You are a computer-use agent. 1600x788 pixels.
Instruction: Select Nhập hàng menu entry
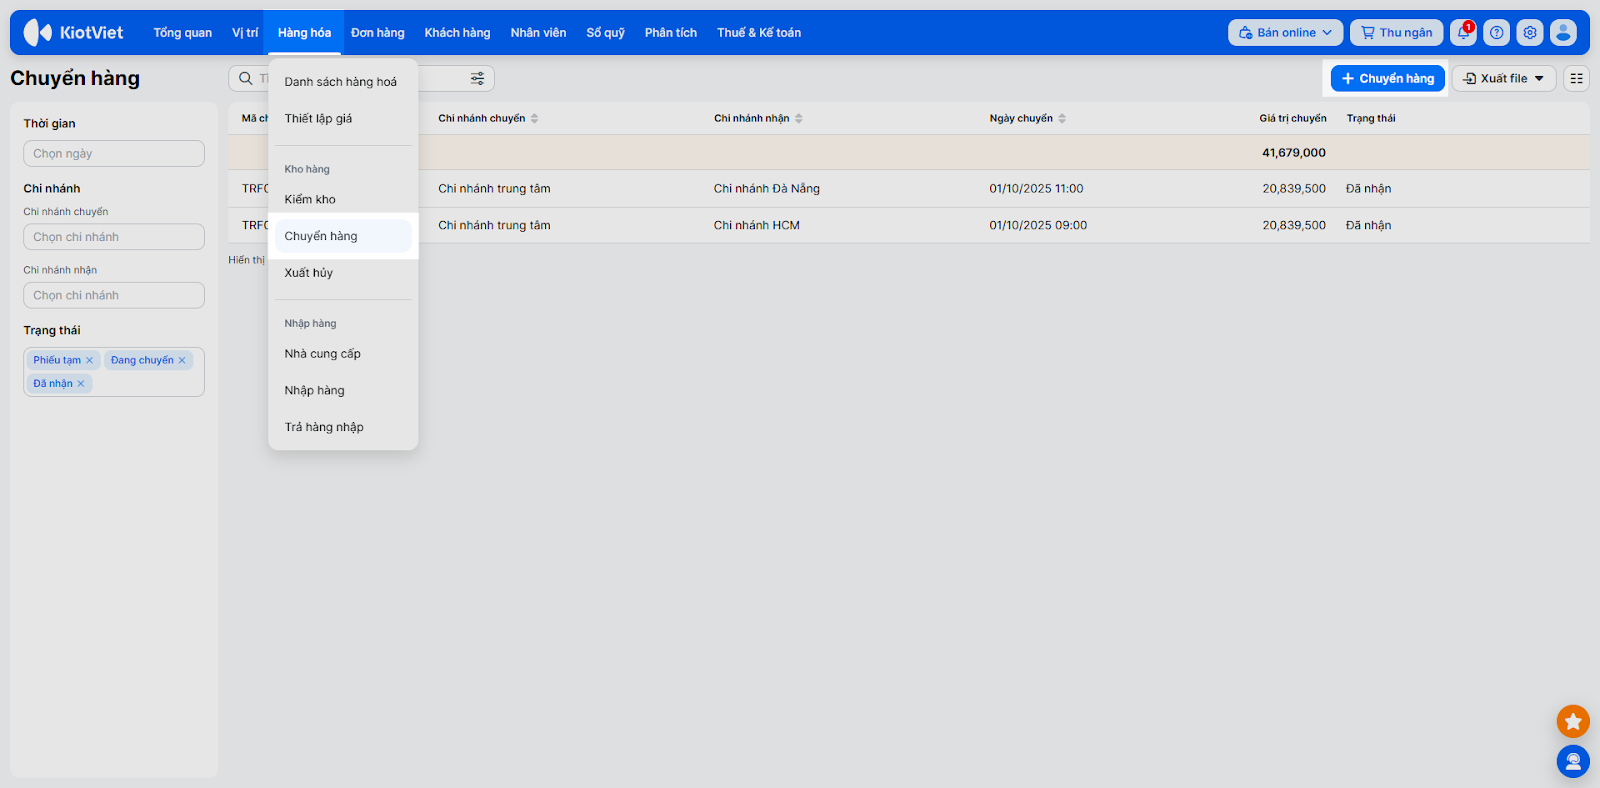[343, 390]
